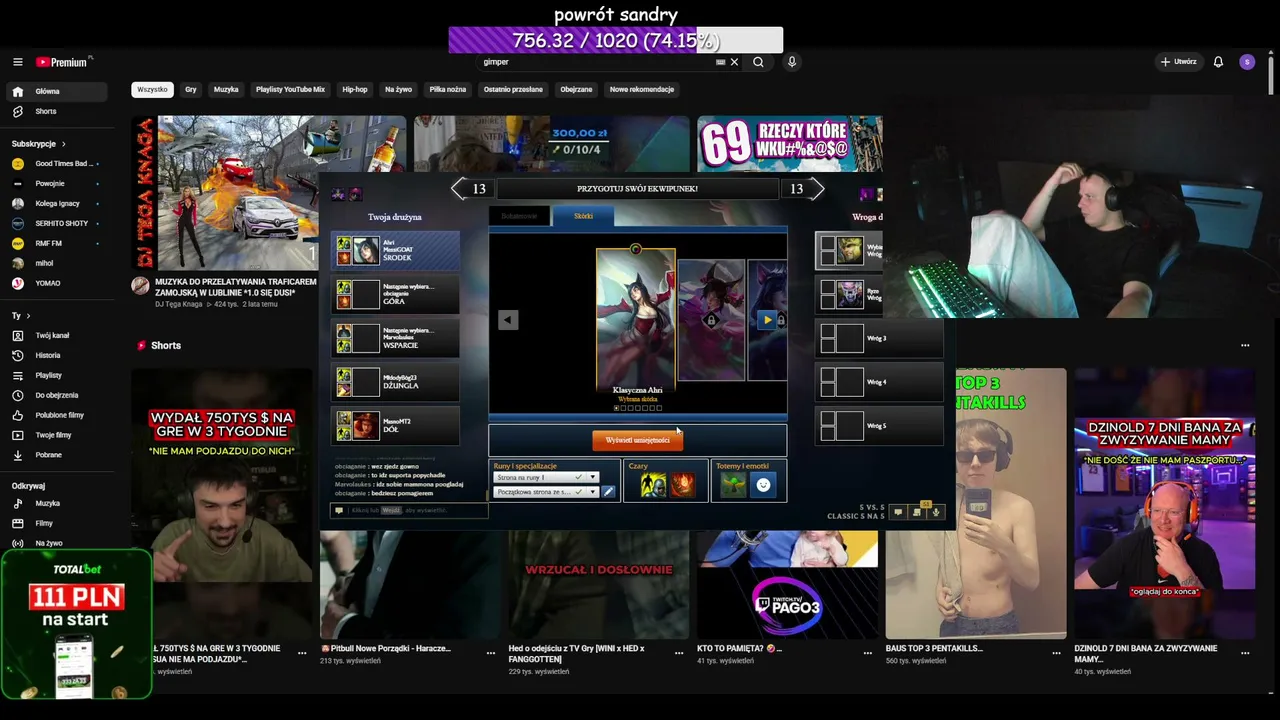
Task: Select the Hip-hop filter chip
Action: (355, 90)
